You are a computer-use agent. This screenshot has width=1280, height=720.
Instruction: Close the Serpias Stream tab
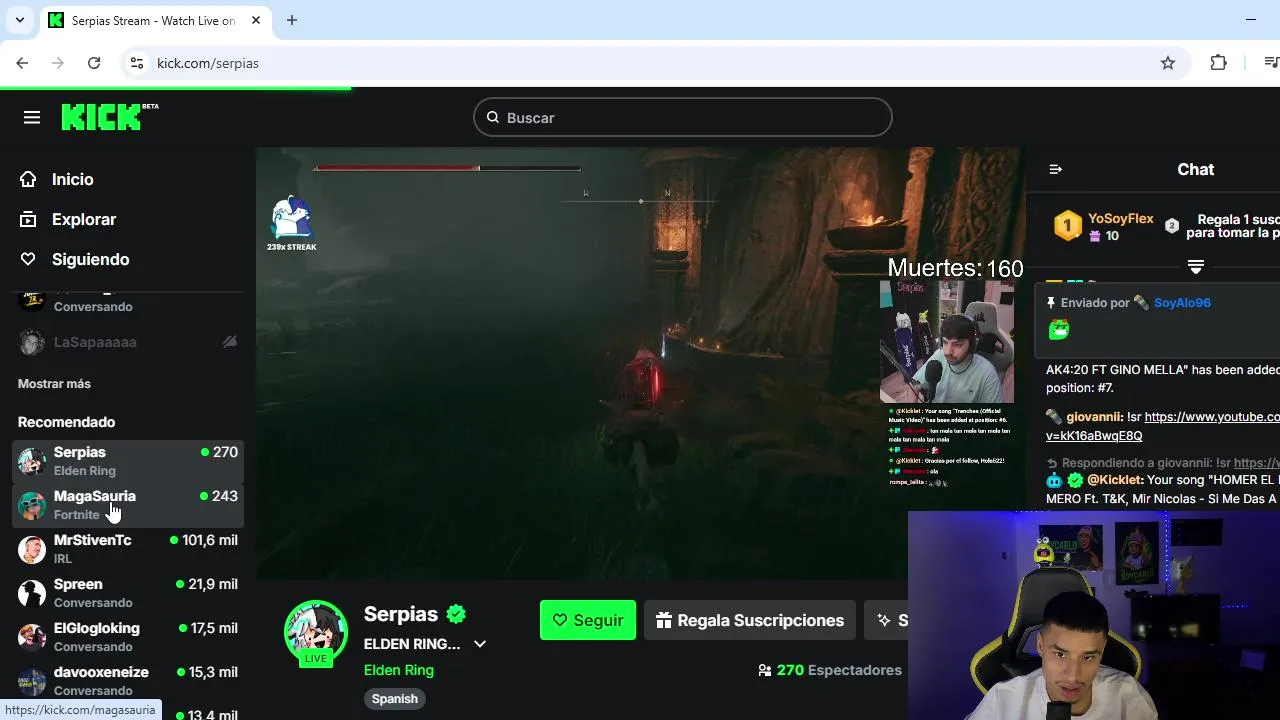tap(255, 20)
